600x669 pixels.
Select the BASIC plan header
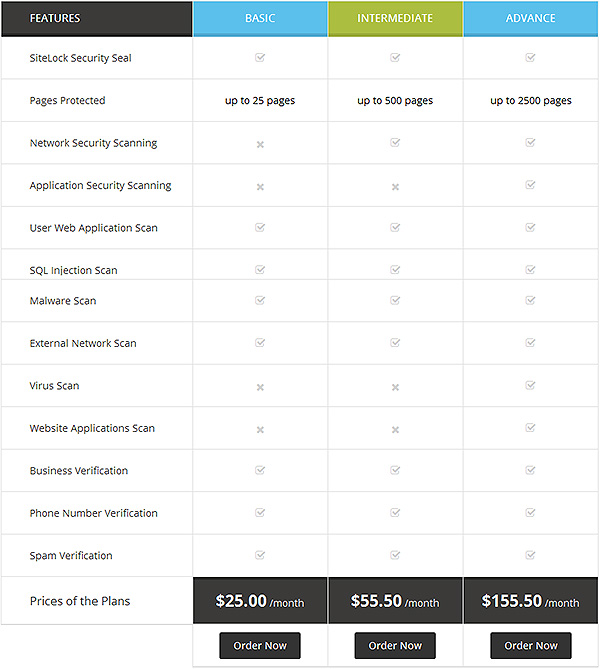pos(260,18)
